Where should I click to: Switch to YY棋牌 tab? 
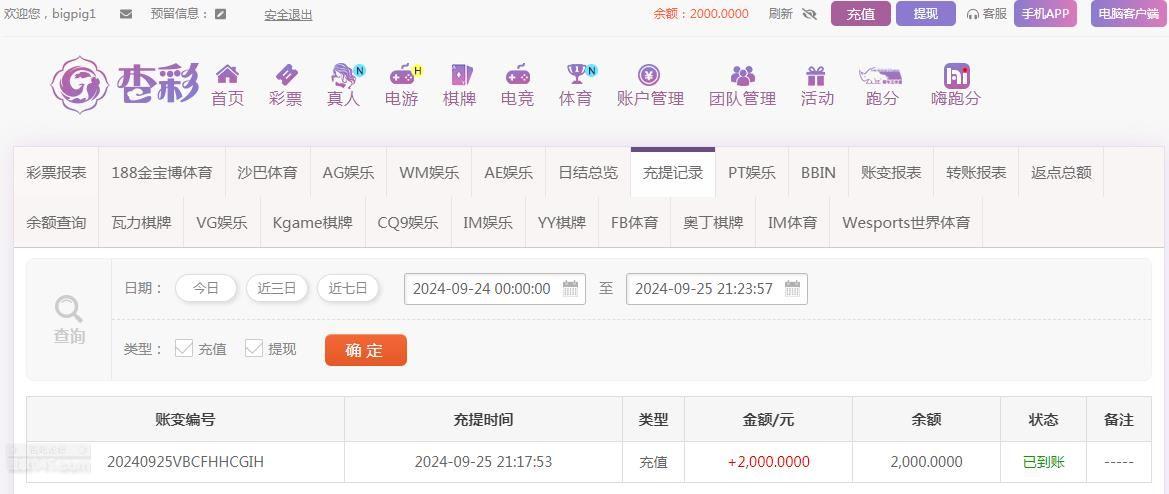(562, 223)
